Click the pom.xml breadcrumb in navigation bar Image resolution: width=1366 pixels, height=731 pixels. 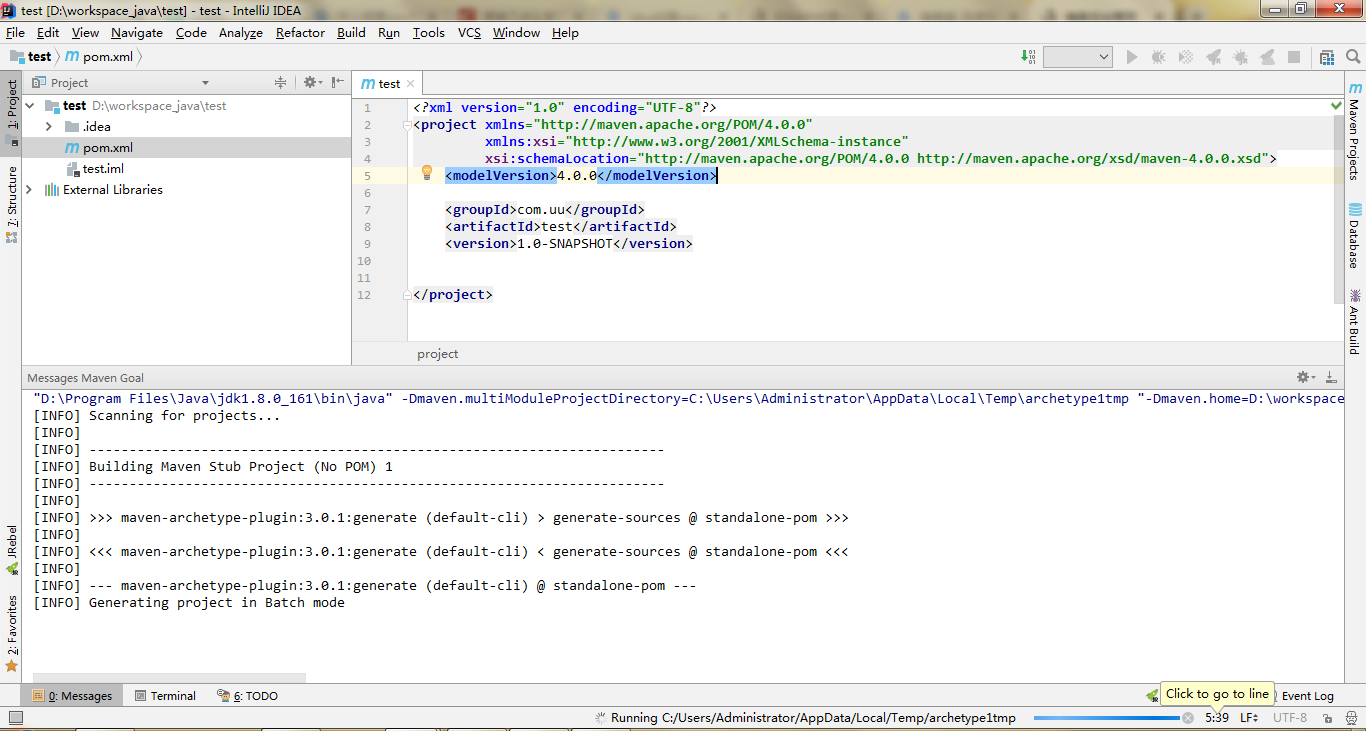pyautogui.click(x=99, y=57)
